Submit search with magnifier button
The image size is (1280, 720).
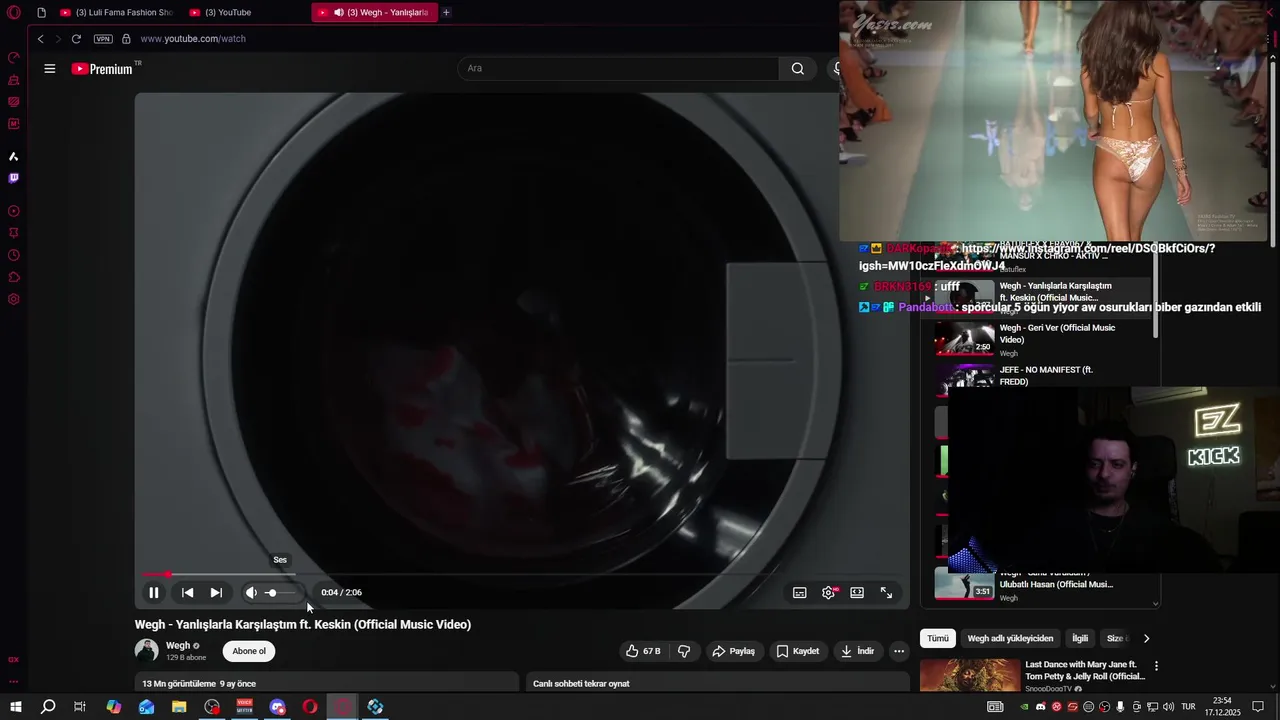(798, 69)
